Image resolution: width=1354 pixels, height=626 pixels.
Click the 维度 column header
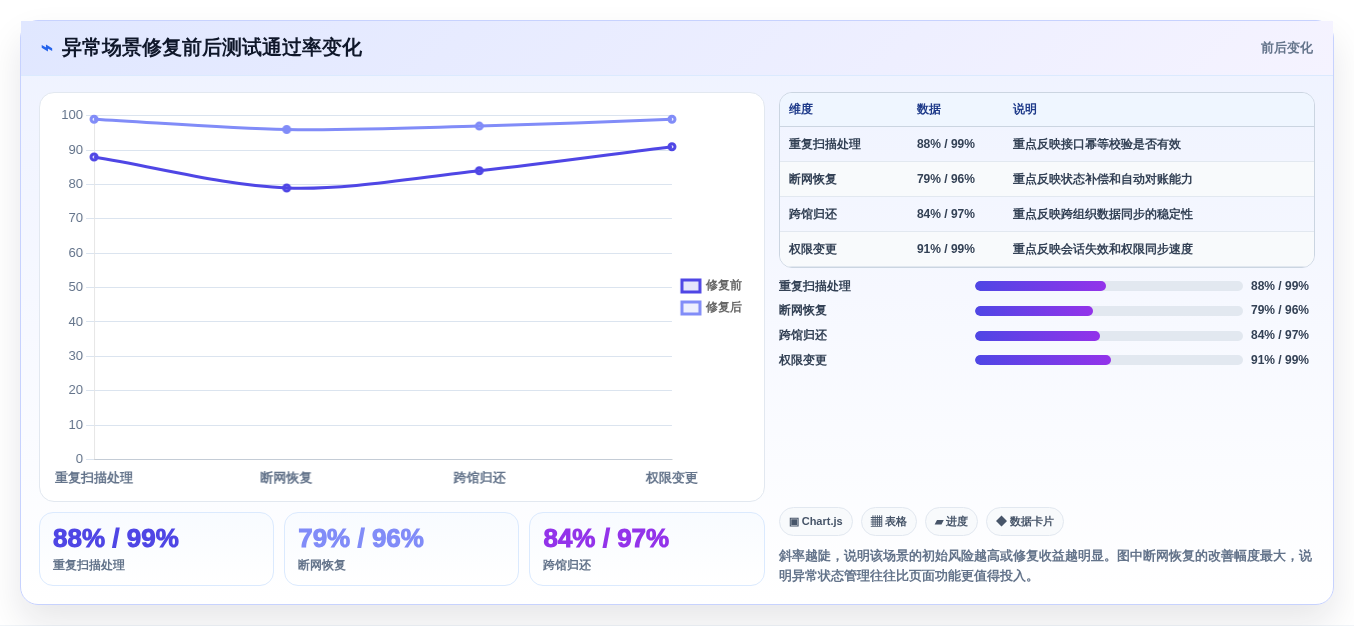801,109
